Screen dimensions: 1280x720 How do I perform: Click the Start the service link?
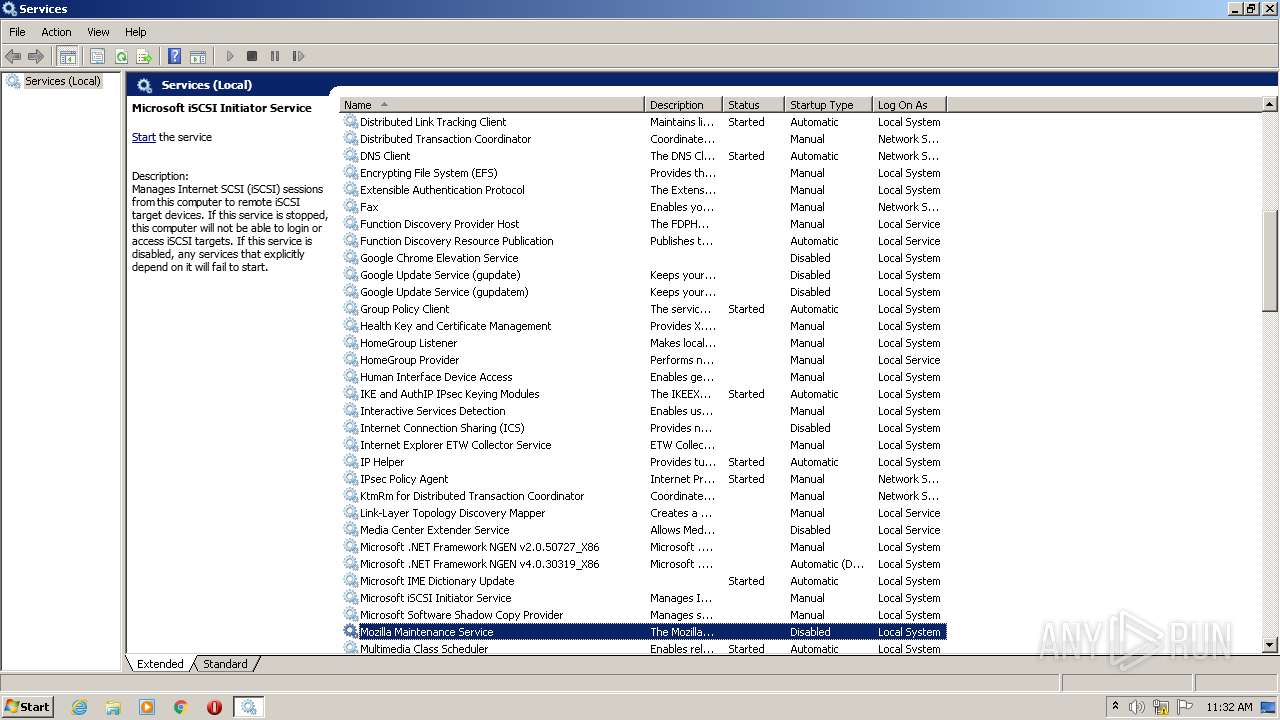pyautogui.click(x=144, y=137)
